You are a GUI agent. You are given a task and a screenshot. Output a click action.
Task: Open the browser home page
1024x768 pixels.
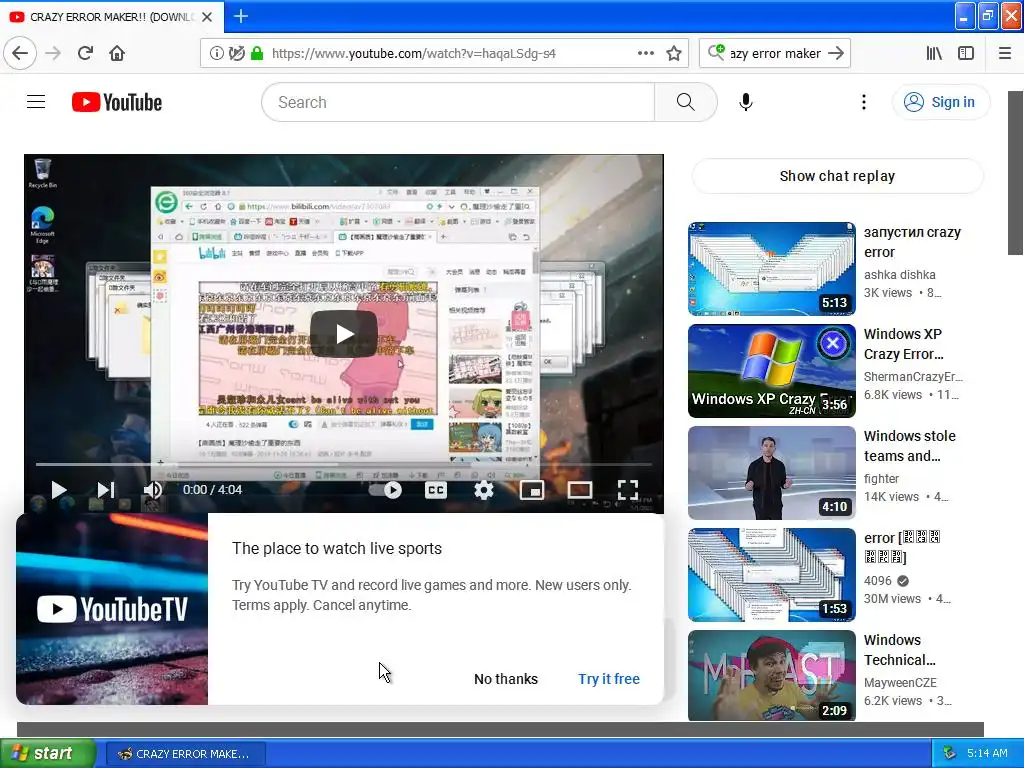117,53
